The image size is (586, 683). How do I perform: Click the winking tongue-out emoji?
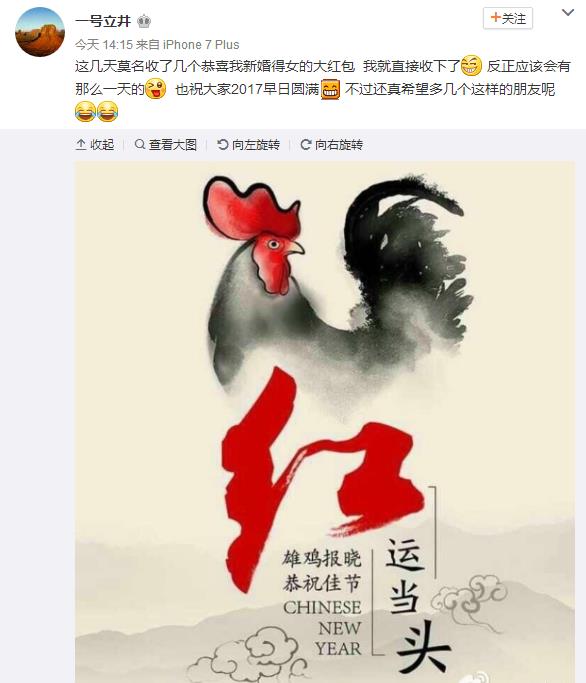click(156, 89)
